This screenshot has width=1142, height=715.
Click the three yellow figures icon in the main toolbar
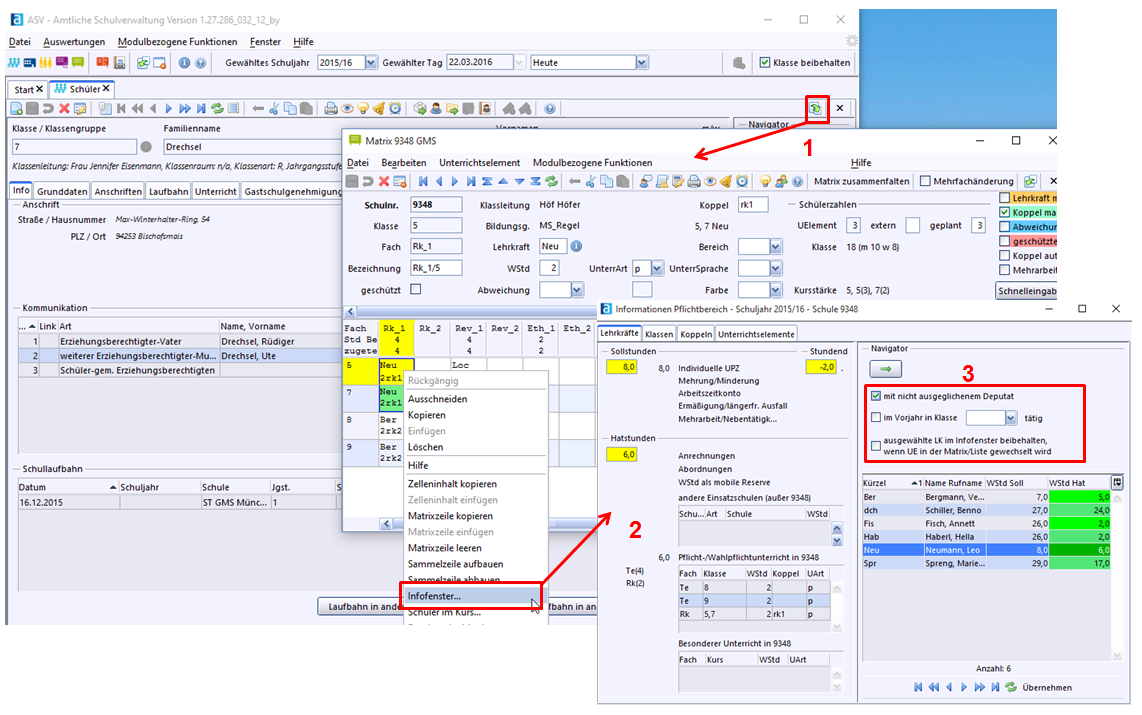45,63
